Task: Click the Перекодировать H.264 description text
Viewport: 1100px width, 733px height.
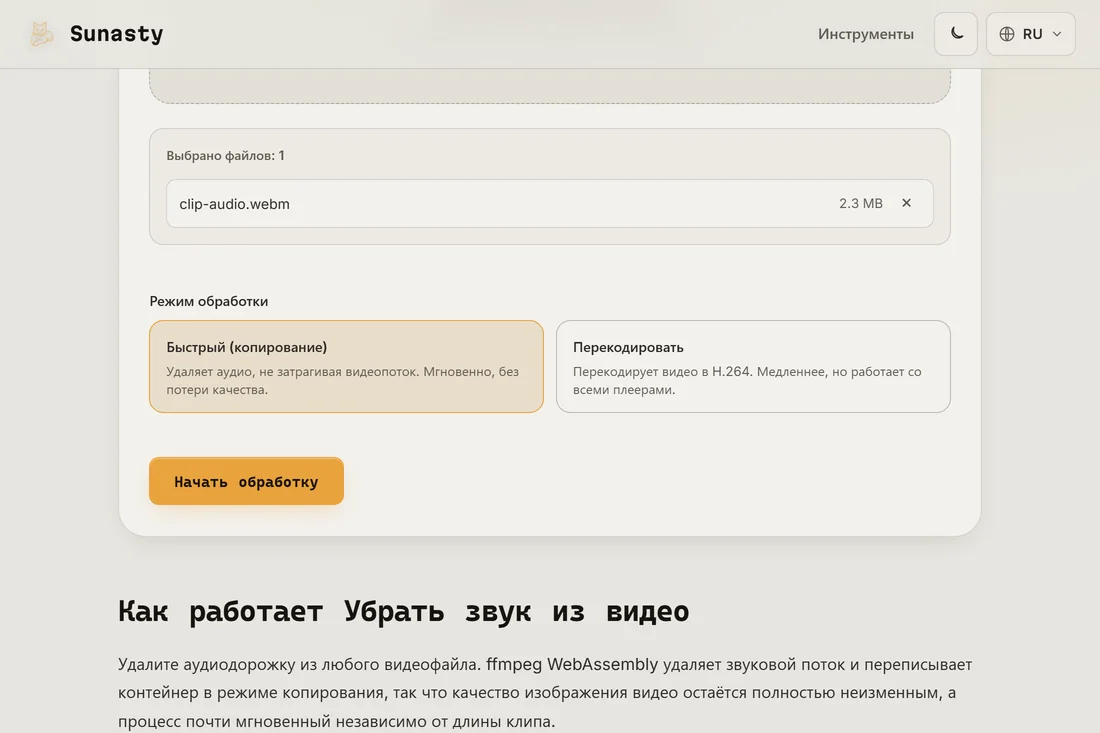Action: 747,380
